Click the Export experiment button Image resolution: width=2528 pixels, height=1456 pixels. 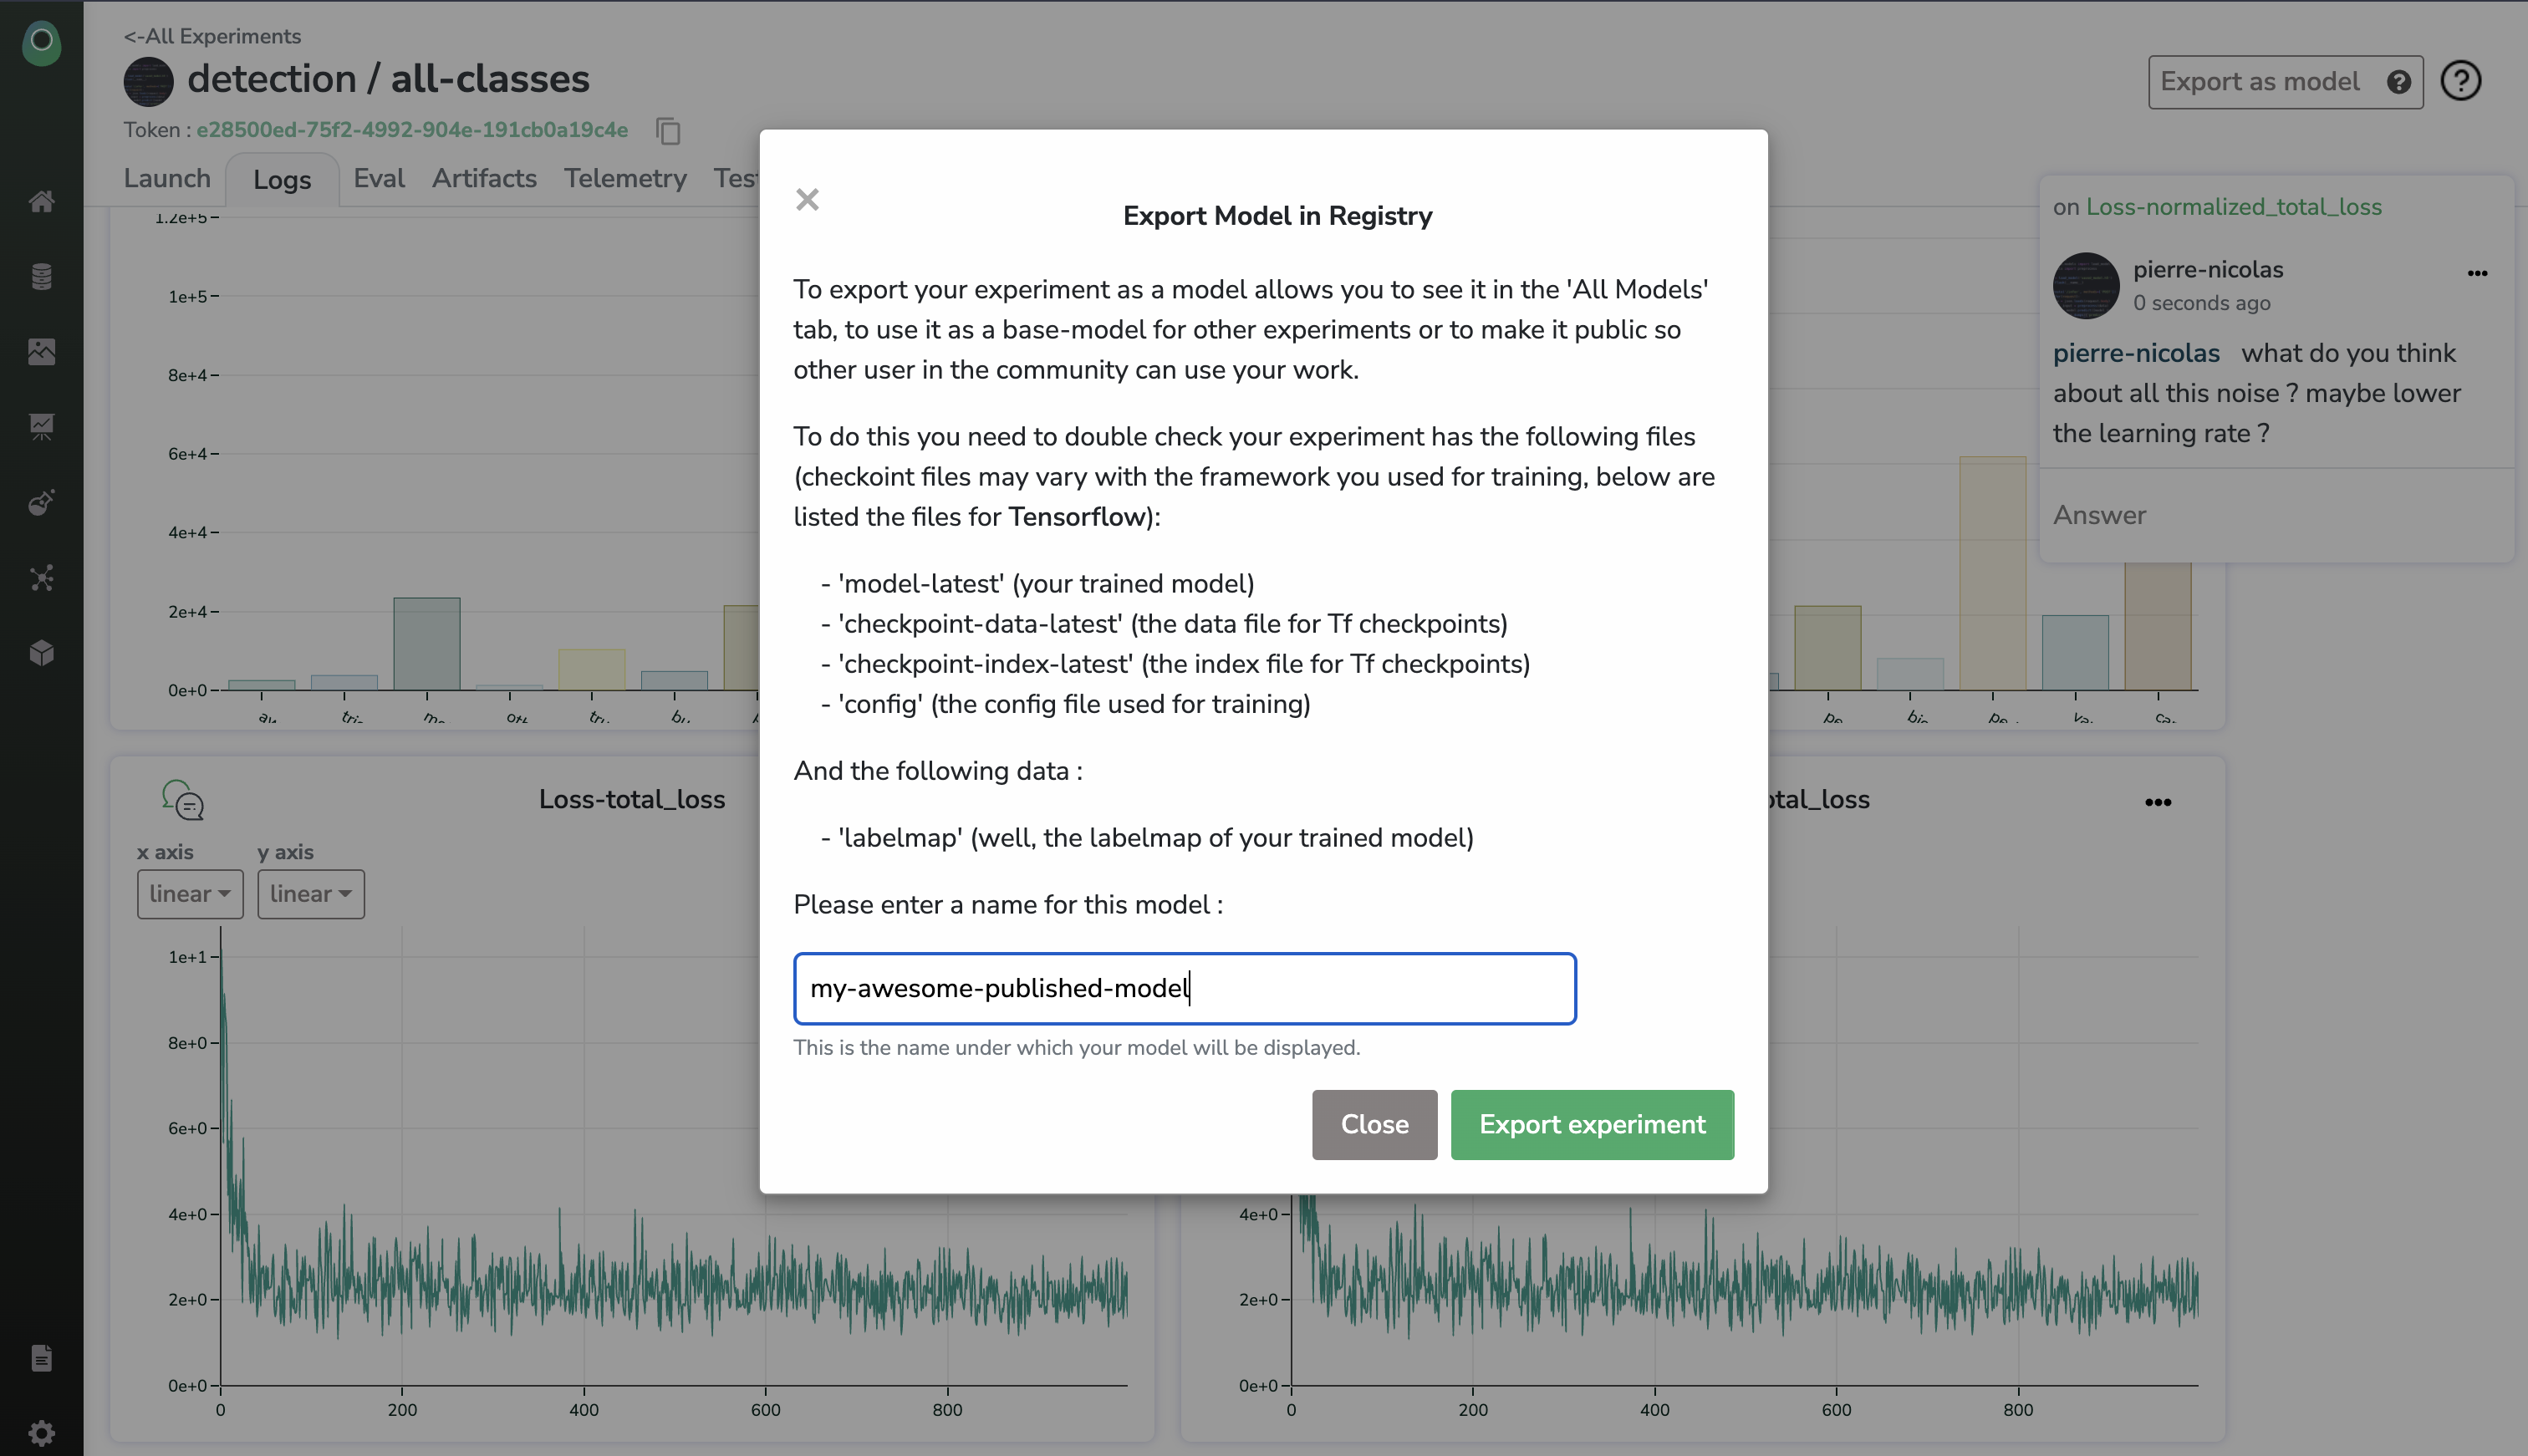pos(1591,1124)
